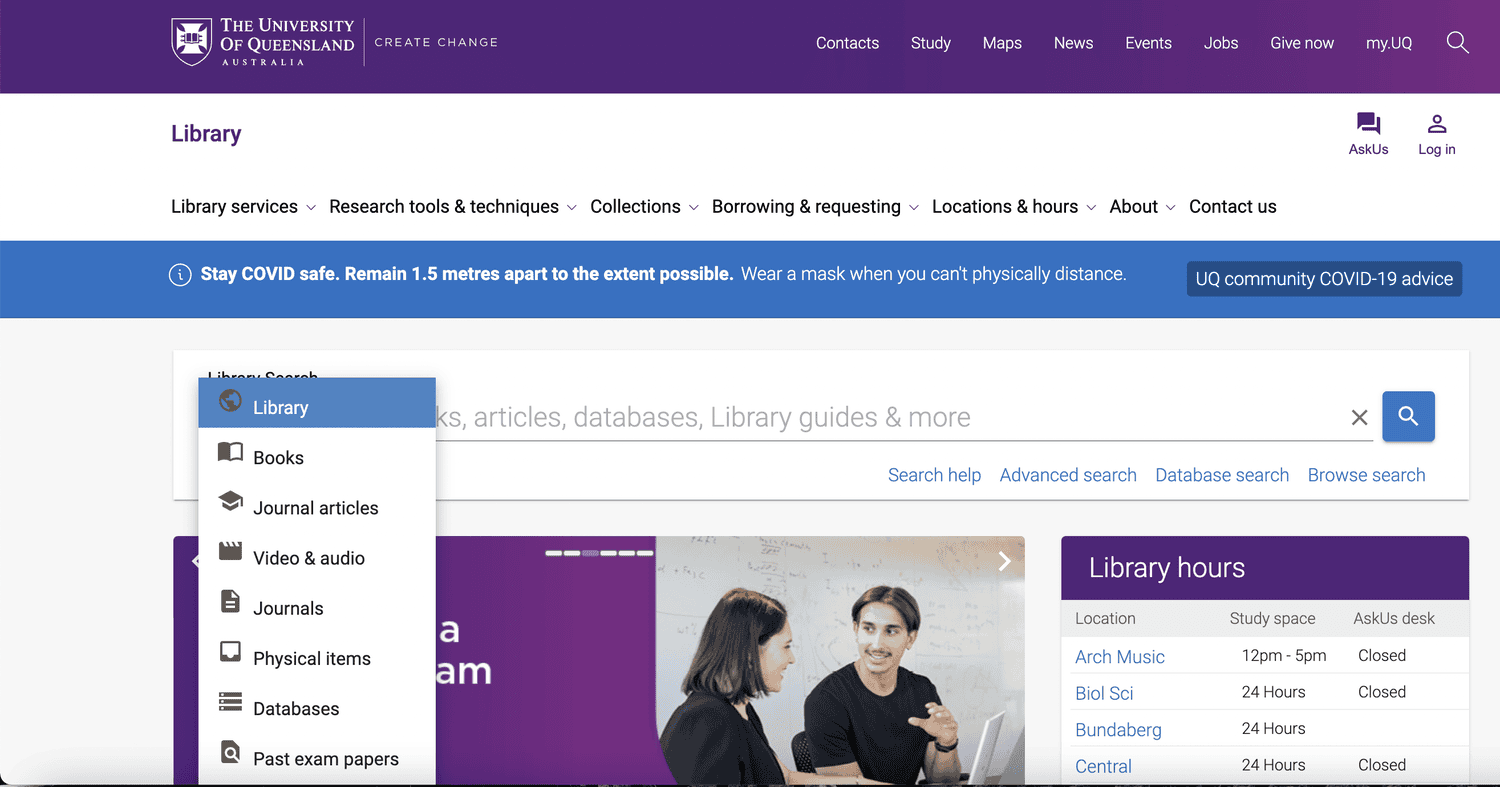This screenshot has height=787, width=1500.
Task: Open the Database search link
Action: (1222, 475)
